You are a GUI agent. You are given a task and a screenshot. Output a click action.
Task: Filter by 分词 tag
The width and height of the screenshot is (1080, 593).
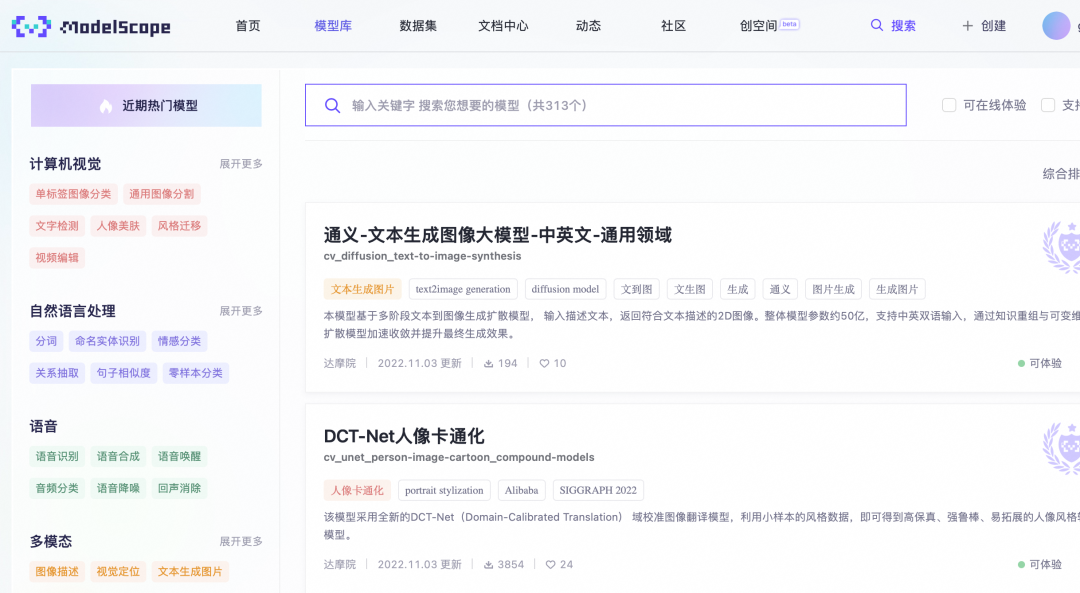(x=46, y=341)
